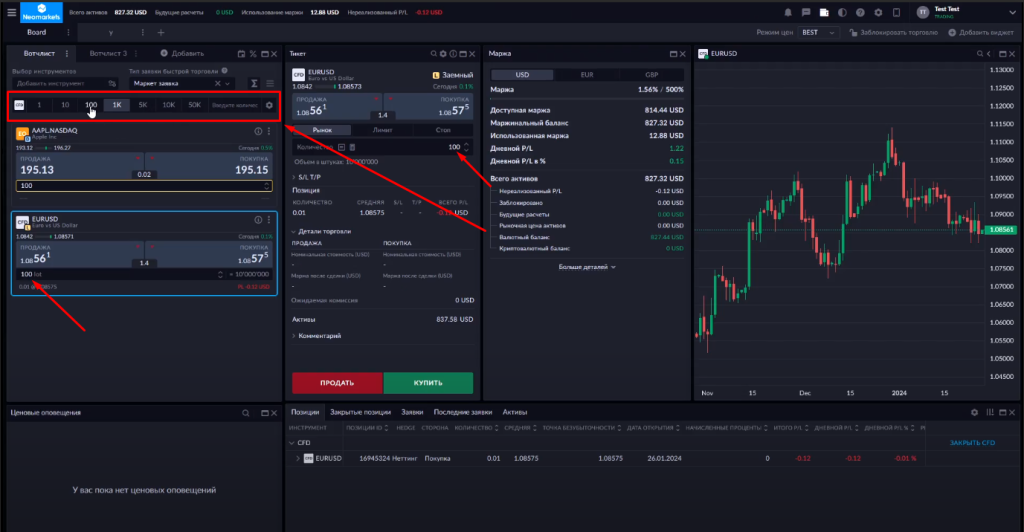This screenshot has width=1024, height=532.
Task: Open column layout icon in Positions panel
Action: (x=990, y=413)
